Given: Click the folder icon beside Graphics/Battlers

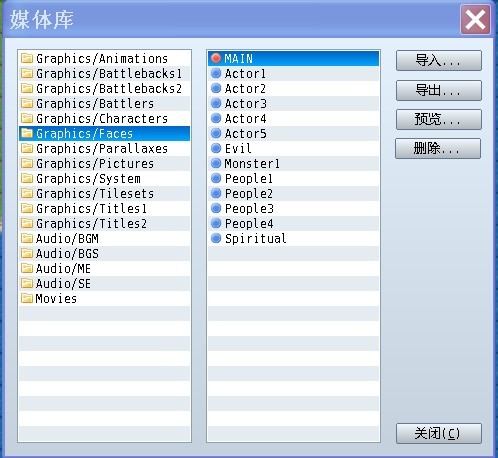Looking at the screenshot, I should (27, 103).
